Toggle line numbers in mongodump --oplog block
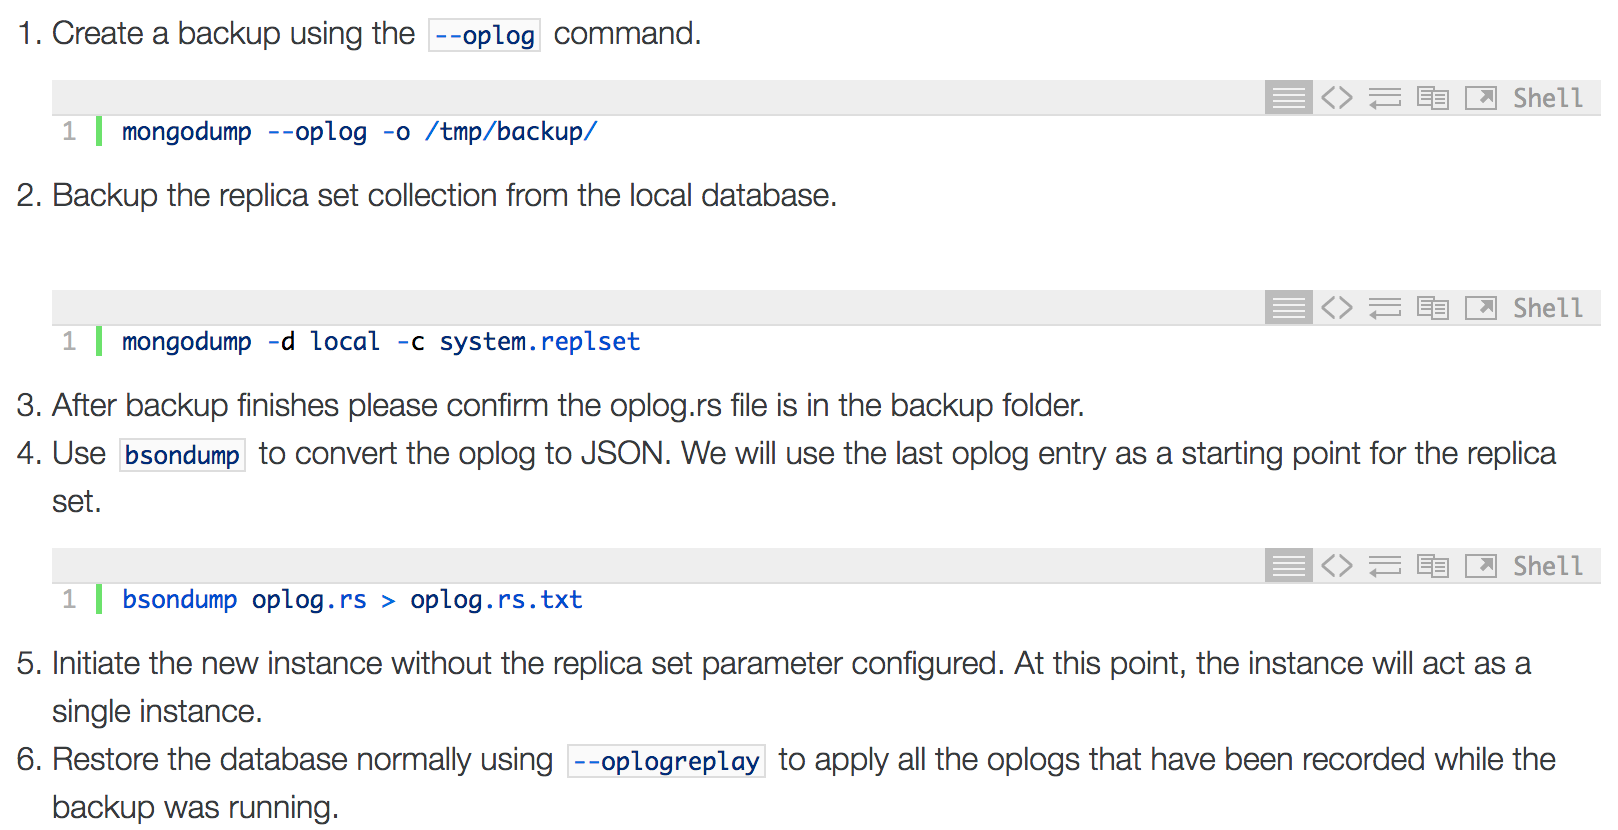 click(1289, 98)
